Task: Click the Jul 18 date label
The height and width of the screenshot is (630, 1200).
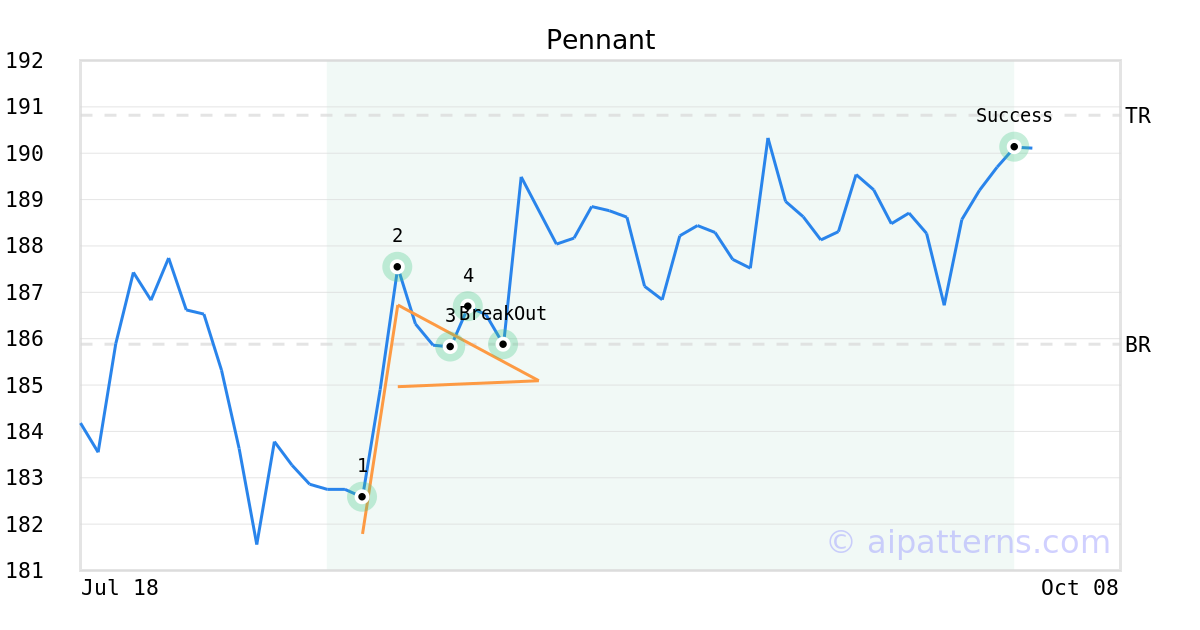Action: pyautogui.click(x=120, y=588)
